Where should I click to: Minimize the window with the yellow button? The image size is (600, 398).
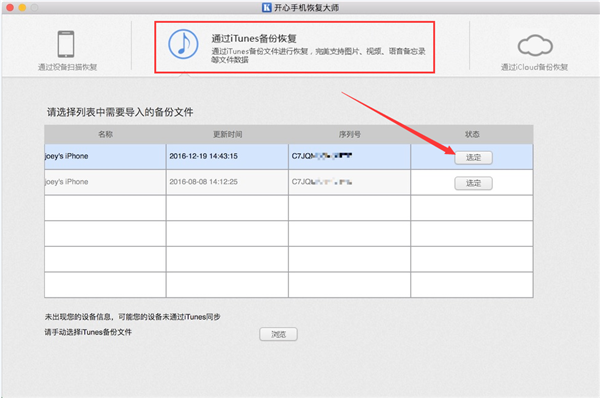point(22,7)
